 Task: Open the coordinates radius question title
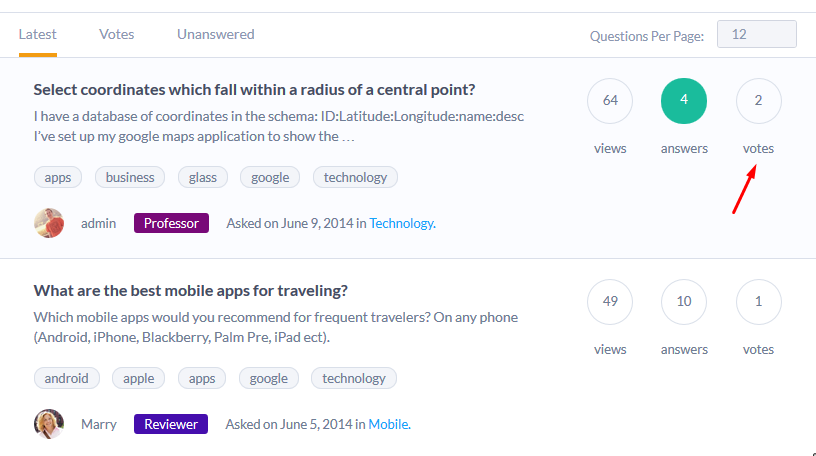pyautogui.click(x=254, y=89)
